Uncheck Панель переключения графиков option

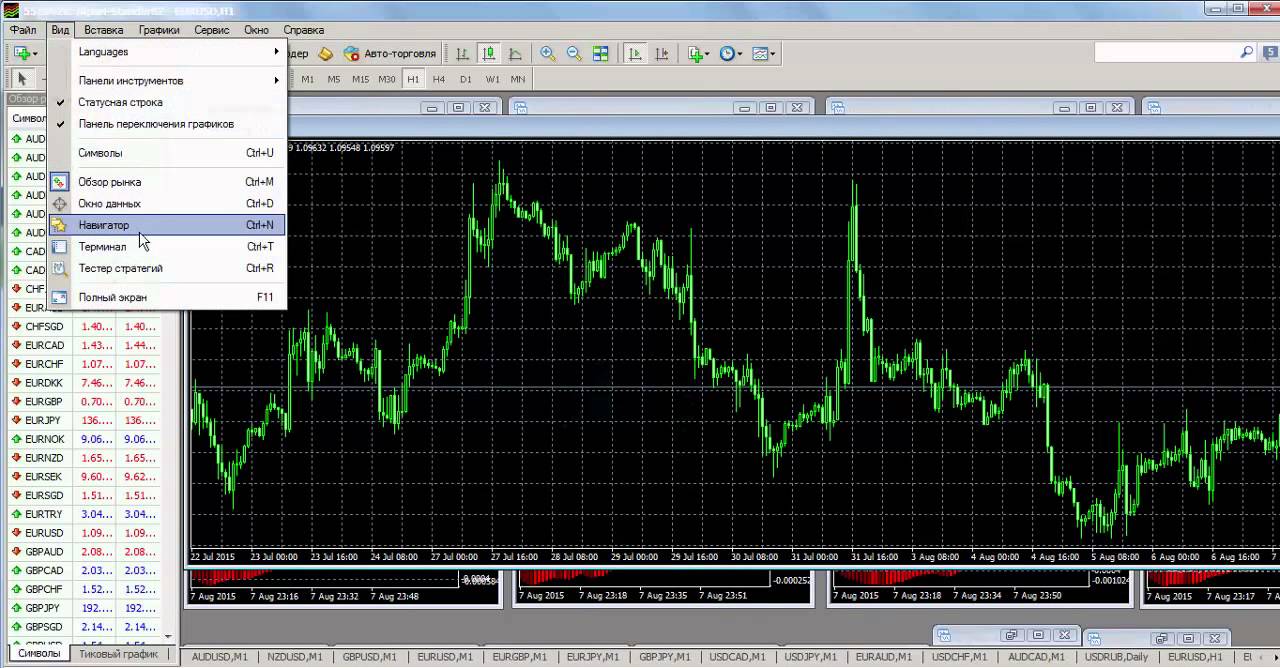[x=168, y=125]
